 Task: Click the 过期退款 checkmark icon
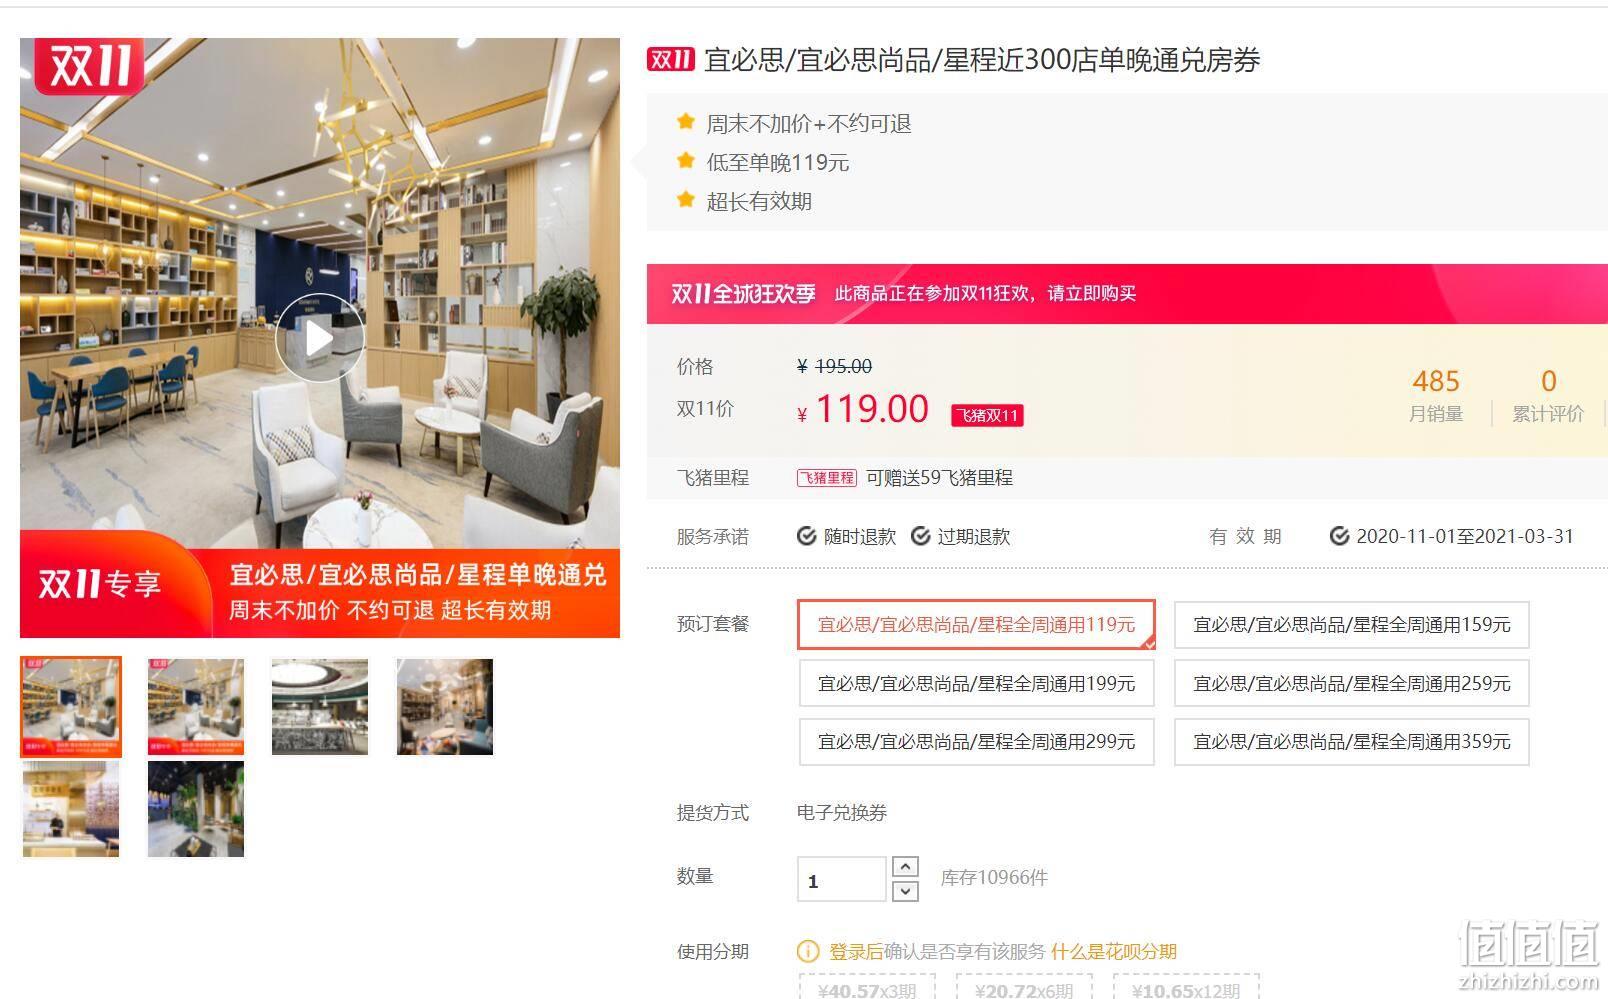pos(921,537)
